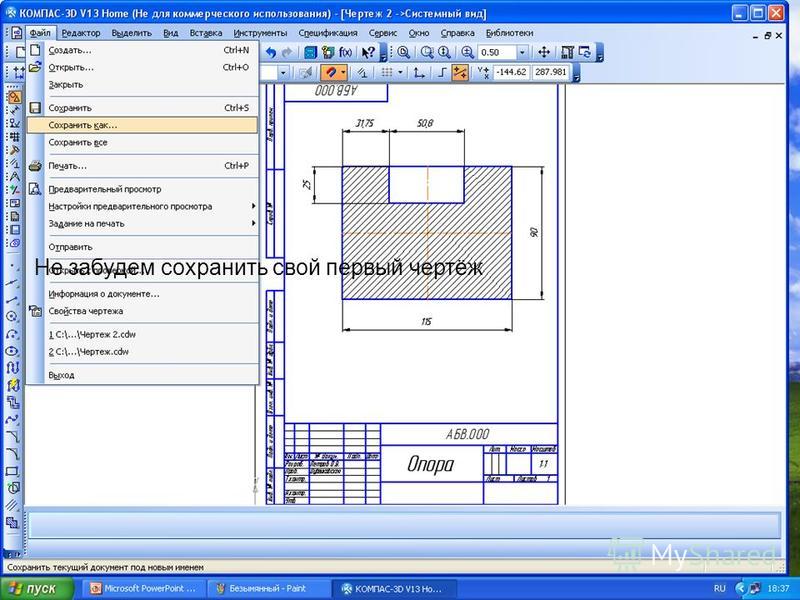Choose Выход in File menu

point(141,375)
